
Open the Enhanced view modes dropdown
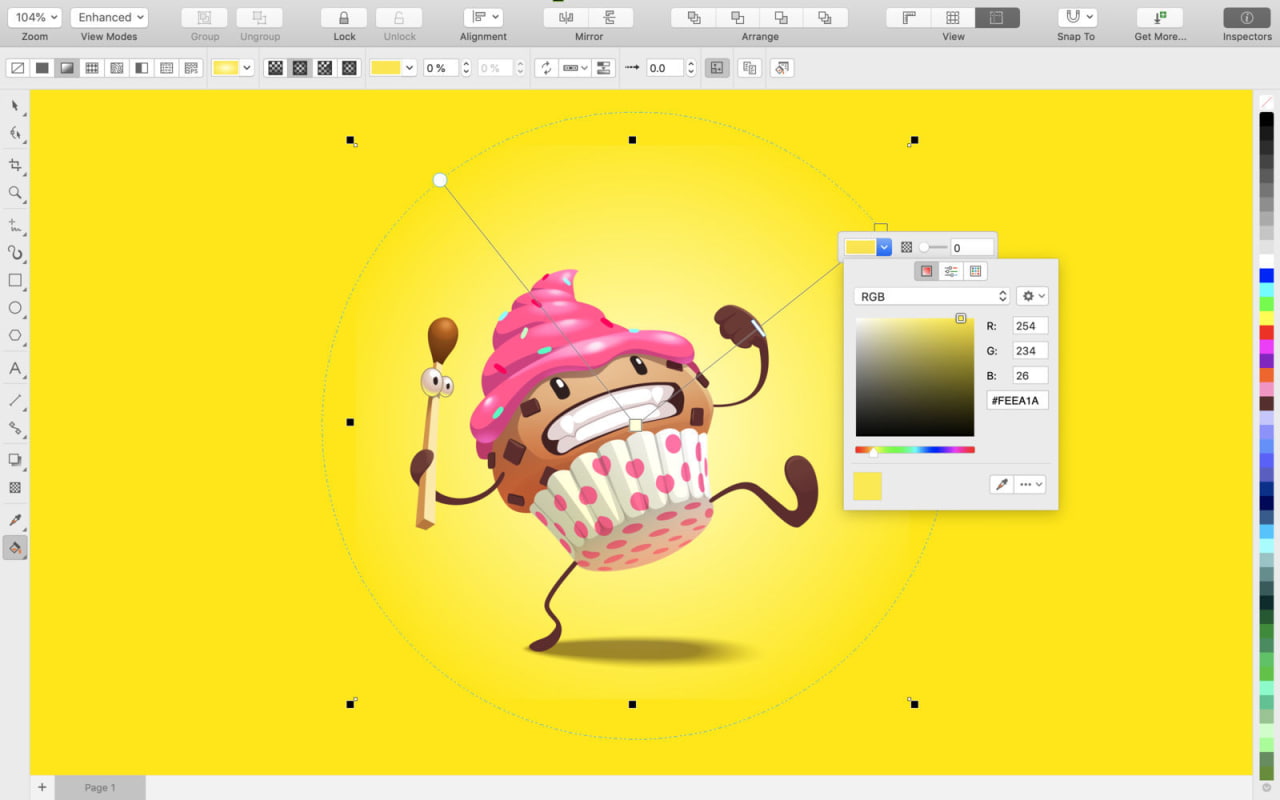coord(109,18)
